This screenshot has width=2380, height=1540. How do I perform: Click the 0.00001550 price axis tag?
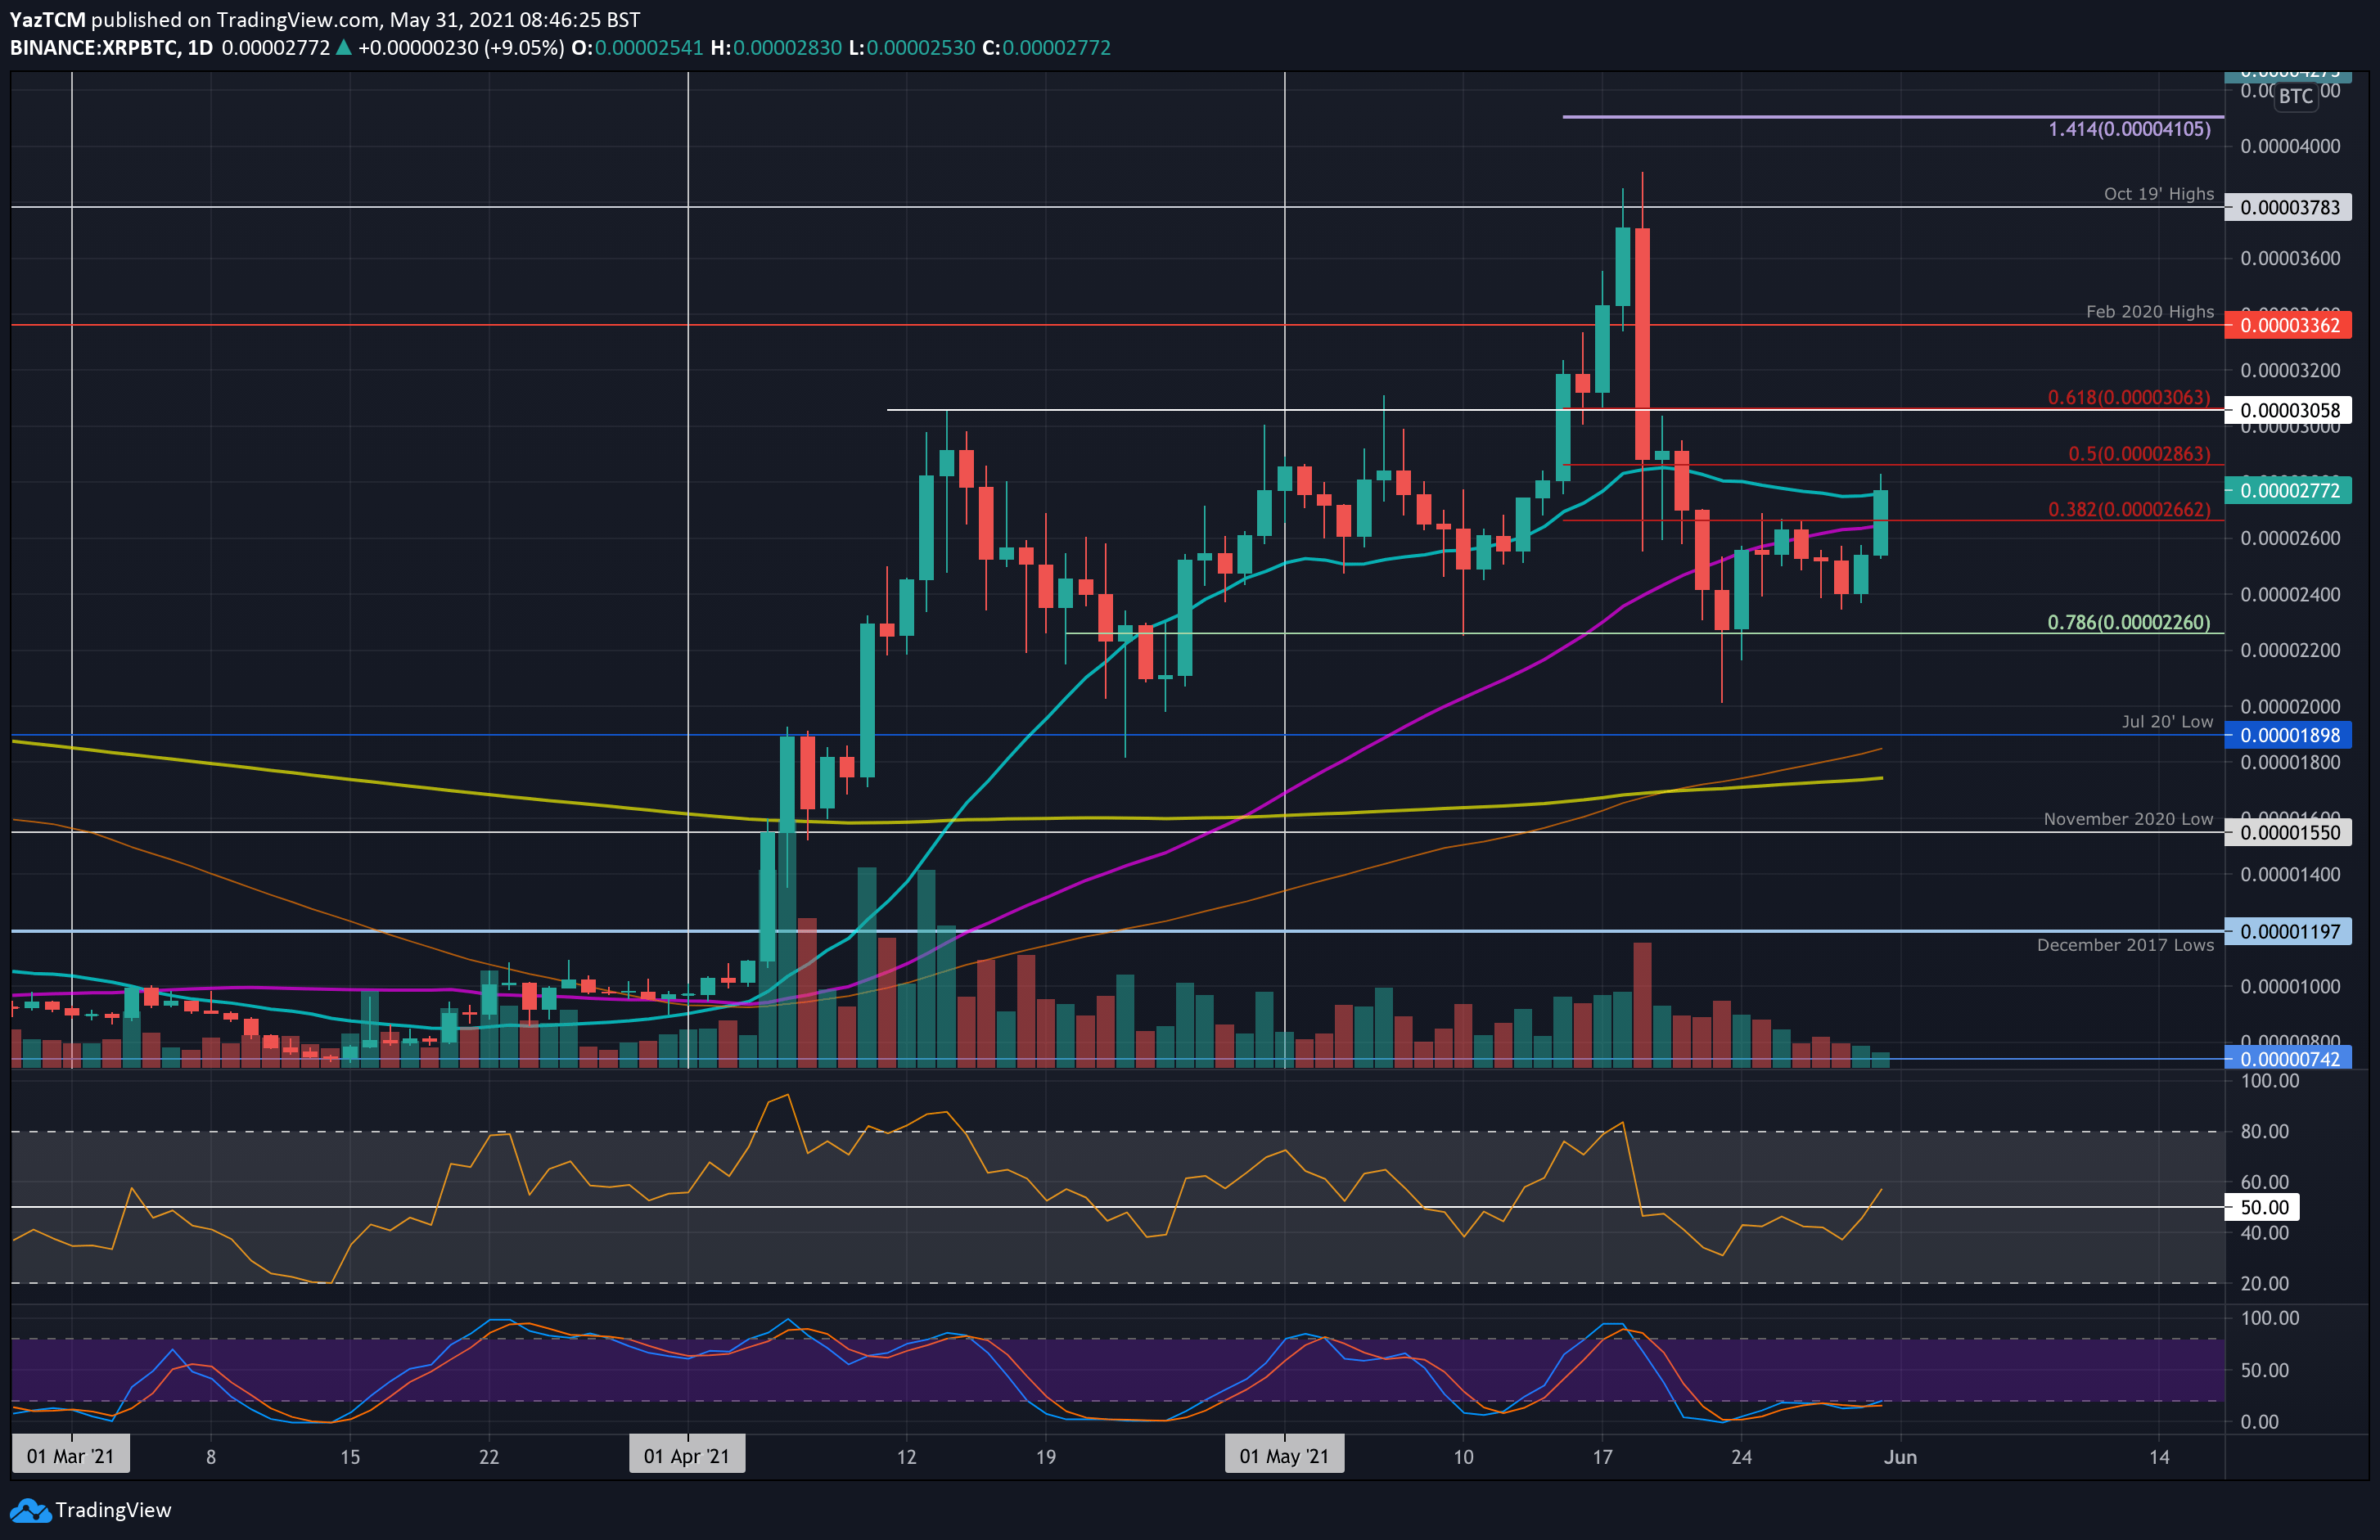(2288, 832)
